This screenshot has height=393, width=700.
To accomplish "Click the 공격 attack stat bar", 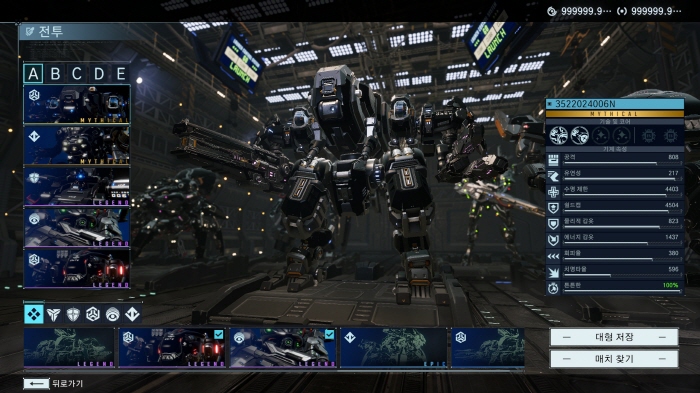I will [x=615, y=159].
